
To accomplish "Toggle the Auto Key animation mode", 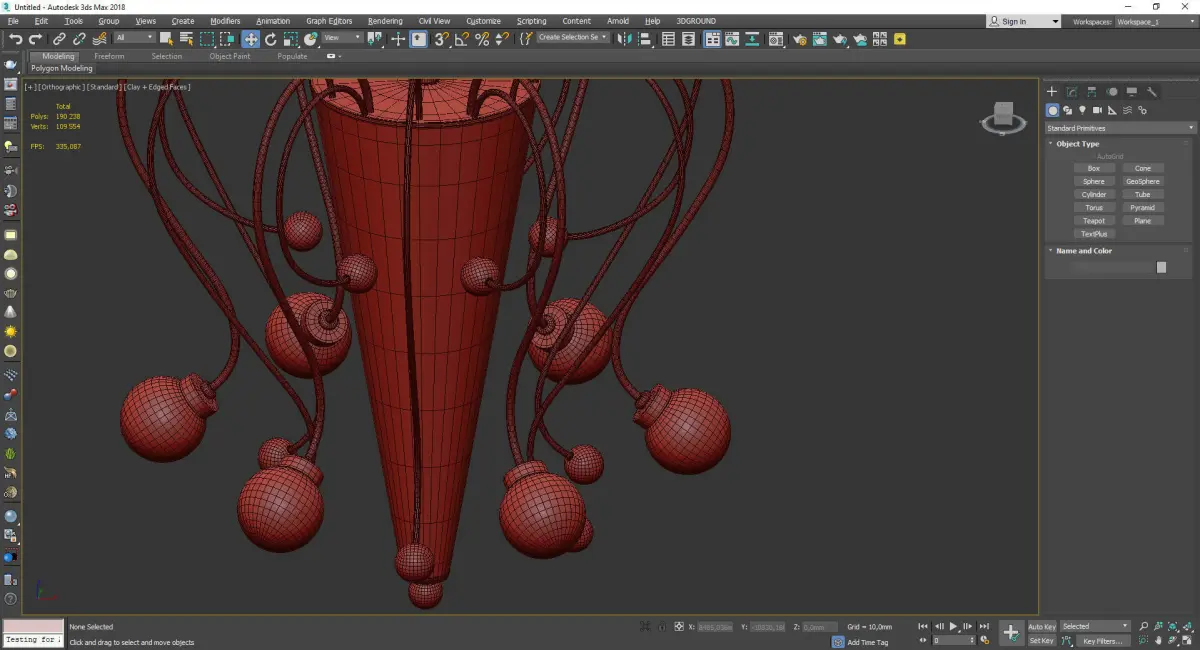I will (1041, 627).
